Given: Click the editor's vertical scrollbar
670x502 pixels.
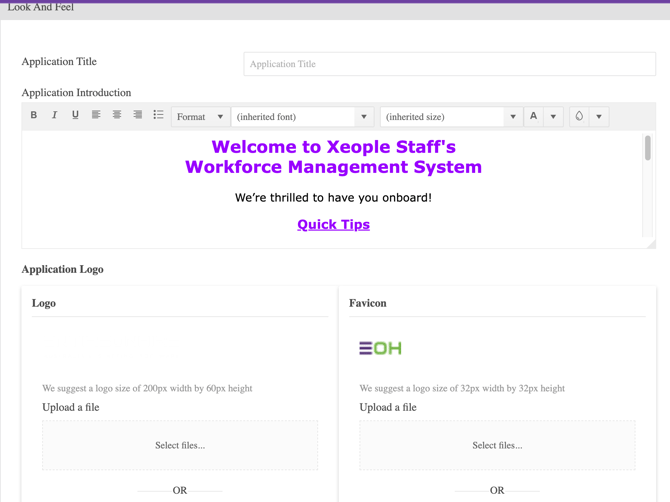Looking at the screenshot, I should (648, 149).
